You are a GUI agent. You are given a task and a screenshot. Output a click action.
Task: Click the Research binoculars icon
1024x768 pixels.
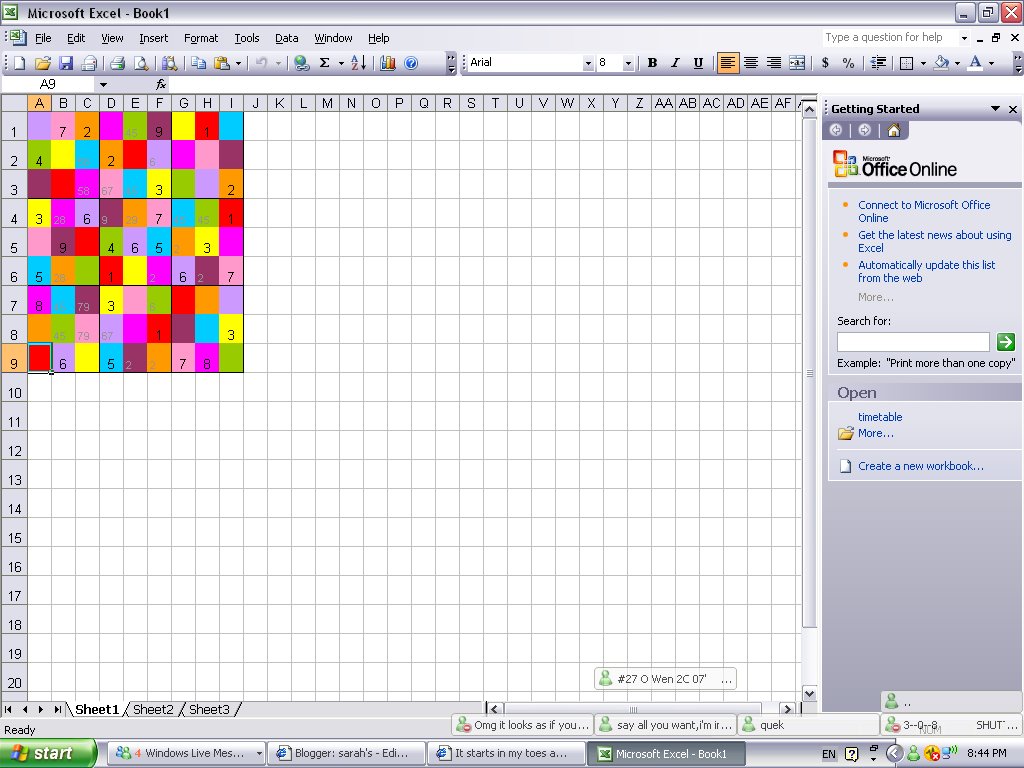(170, 63)
